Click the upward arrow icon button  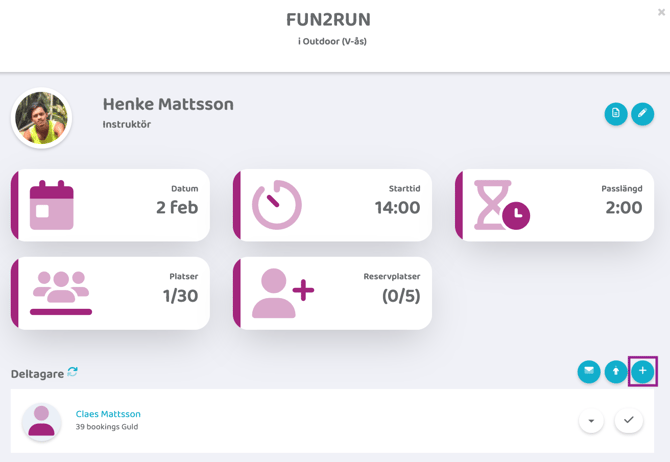click(616, 372)
